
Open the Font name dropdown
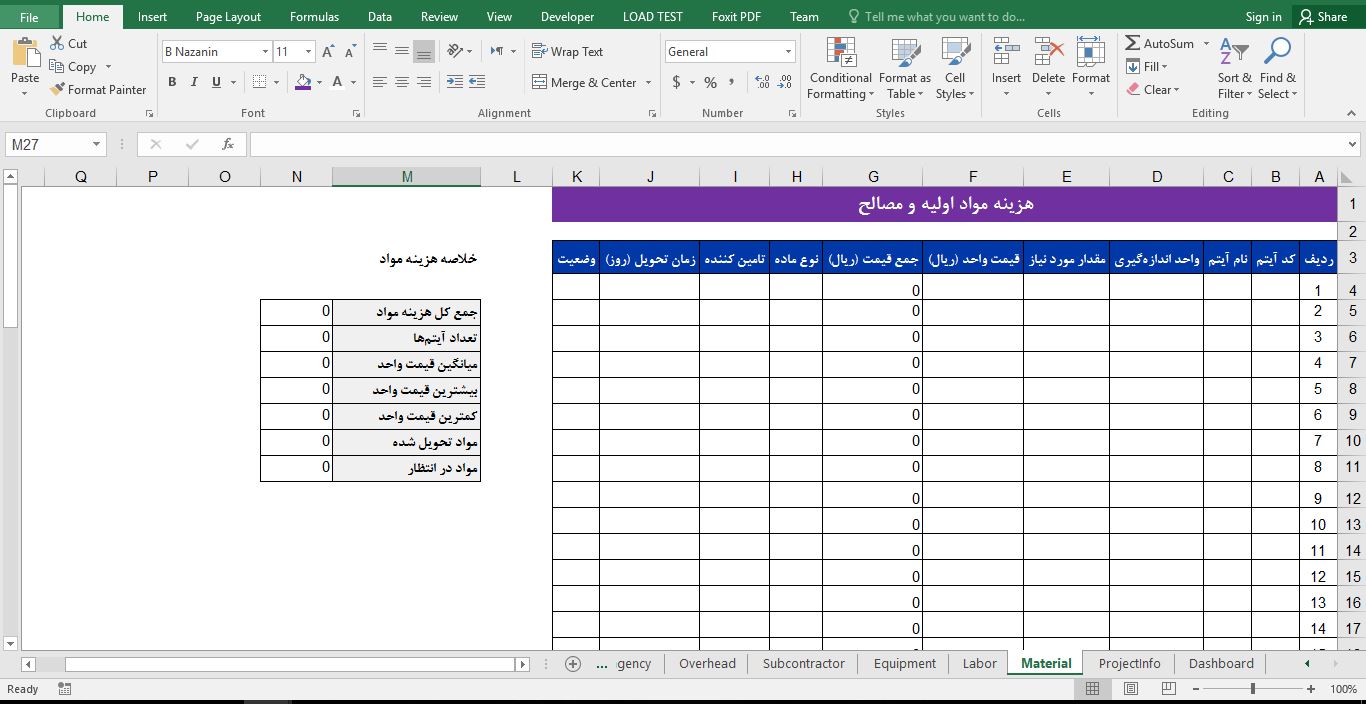pos(266,51)
